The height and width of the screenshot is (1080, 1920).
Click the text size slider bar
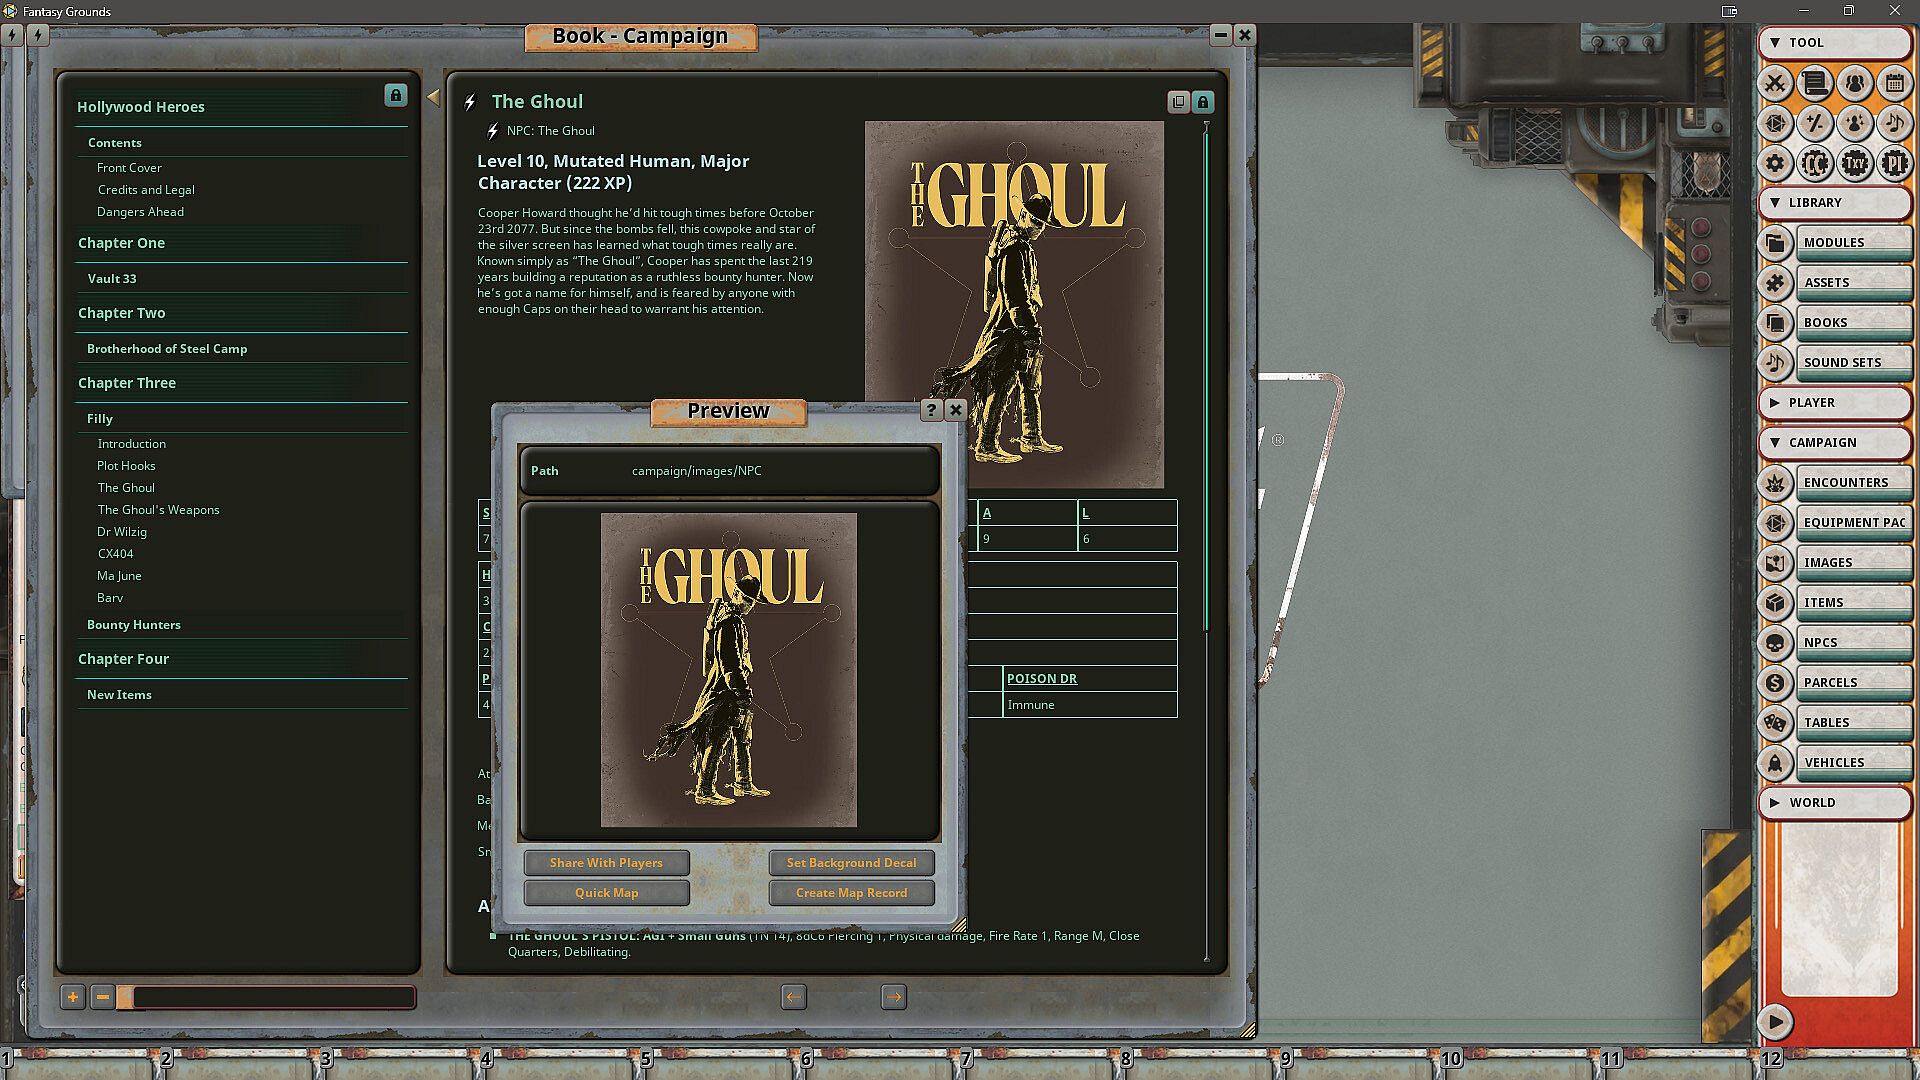tap(272, 997)
